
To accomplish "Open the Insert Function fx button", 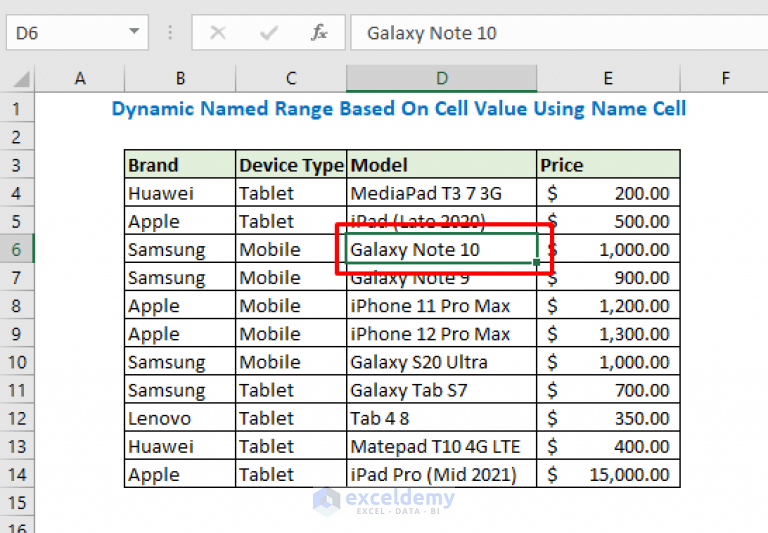I will pos(319,33).
